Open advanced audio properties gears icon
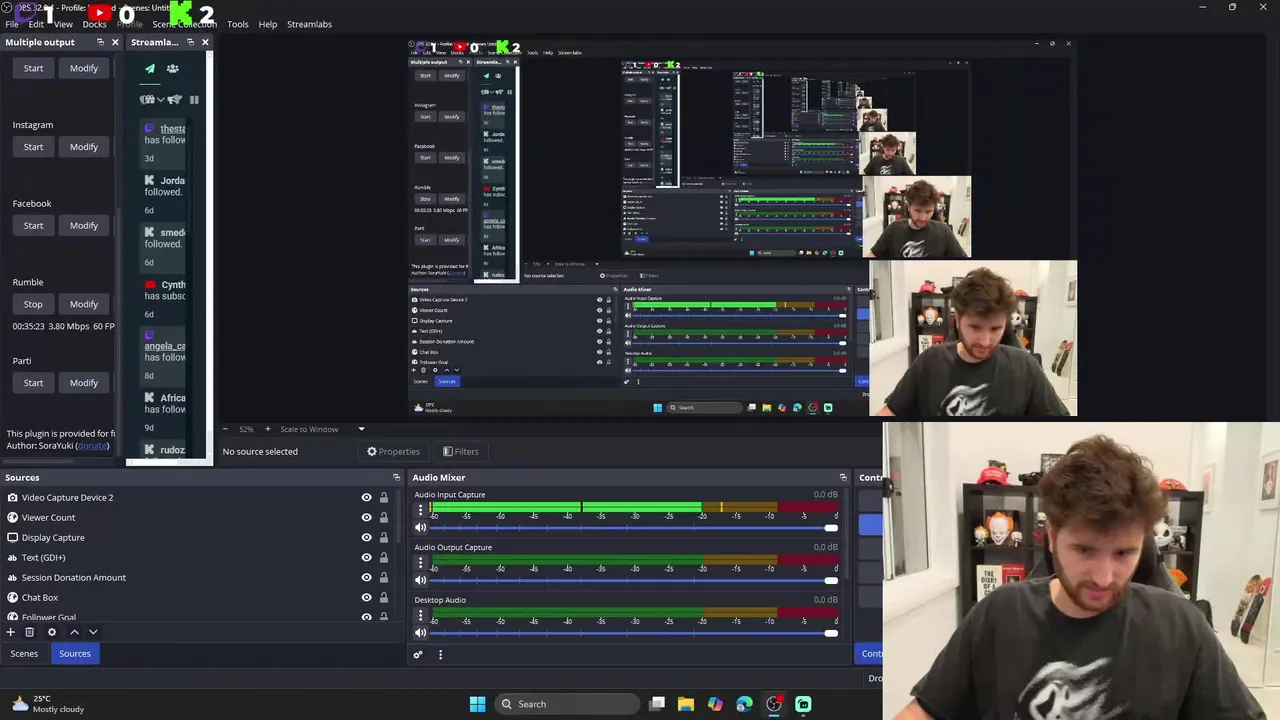1280x720 pixels. click(418, 655)
